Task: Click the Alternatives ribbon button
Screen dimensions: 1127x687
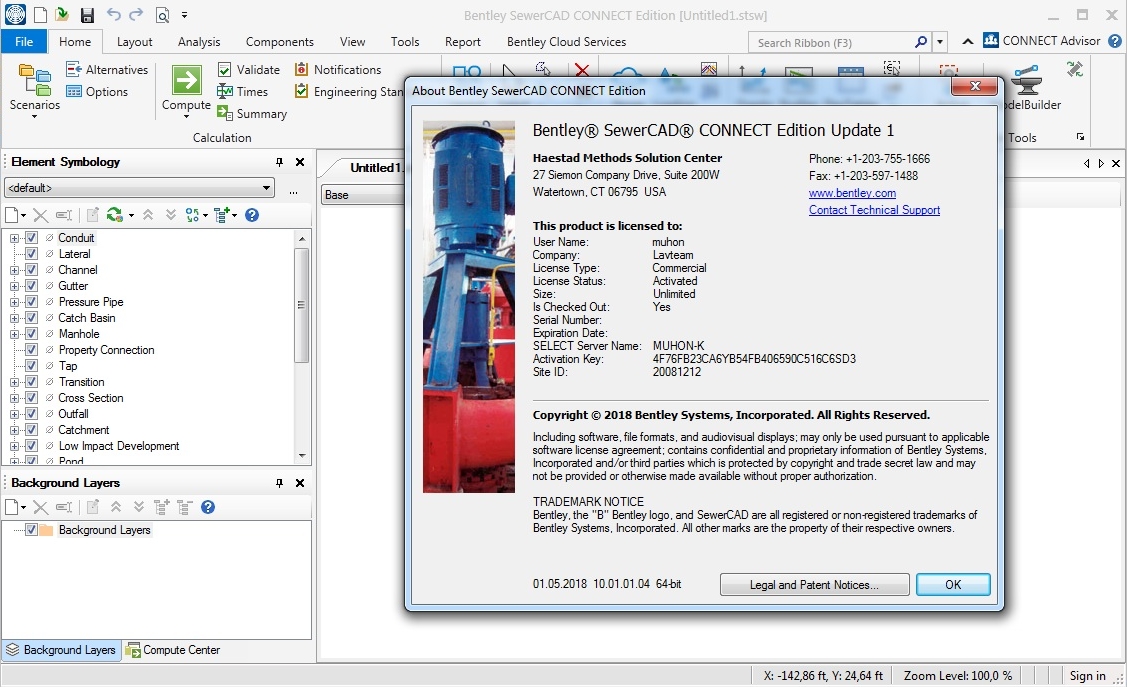Action: [106, 70]
